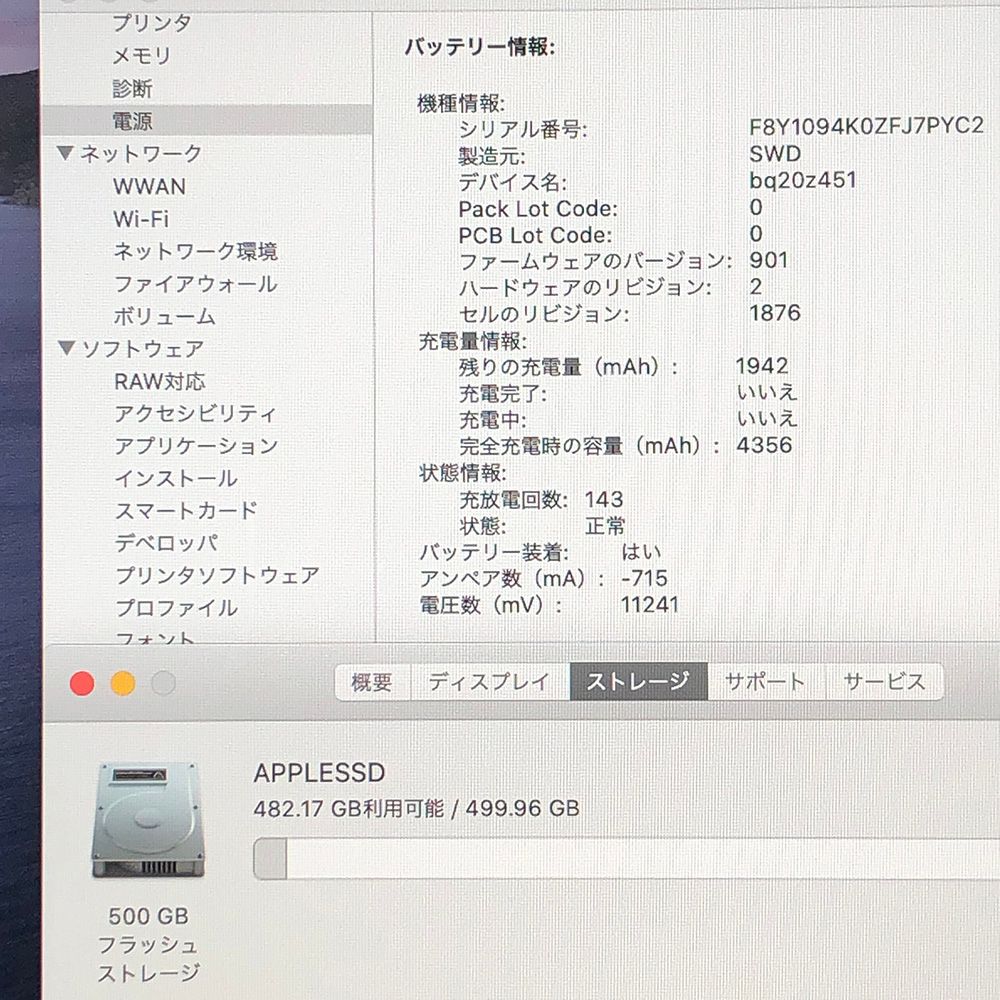This screenshot has width=1000, height=1000.
Task: Collapse the ソフトウェア section triangle
Action: click(66, 348)
